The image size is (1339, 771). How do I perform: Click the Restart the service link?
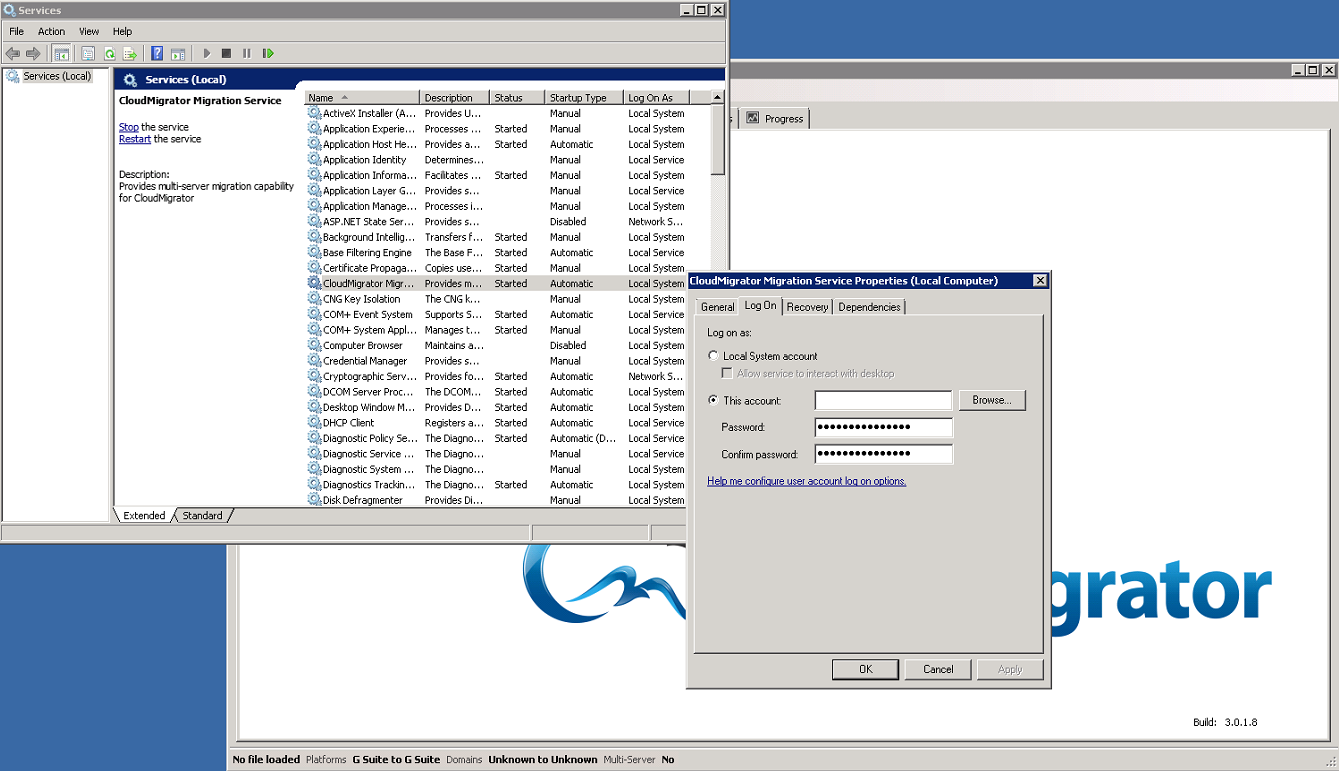(135, 139)
